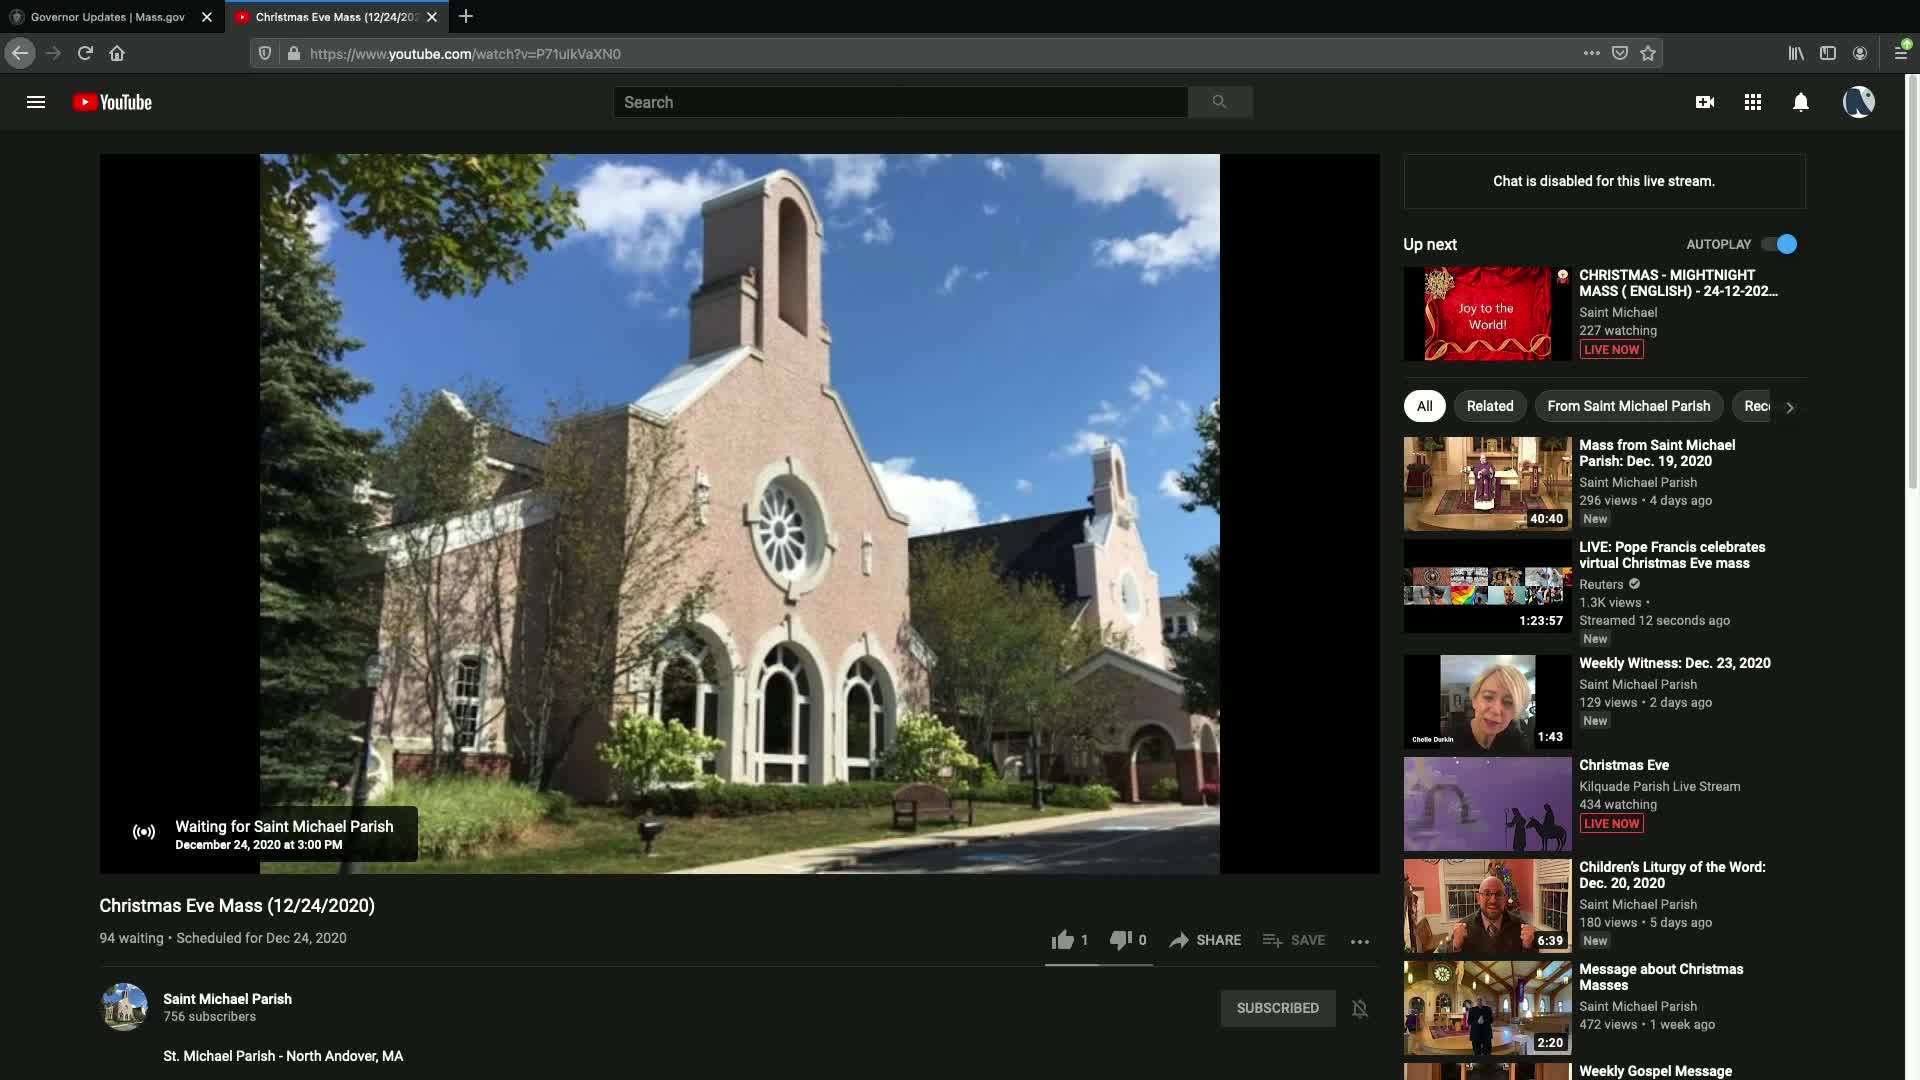Go back with browser back arrow
The image size is (1920, 1080).
20,53
